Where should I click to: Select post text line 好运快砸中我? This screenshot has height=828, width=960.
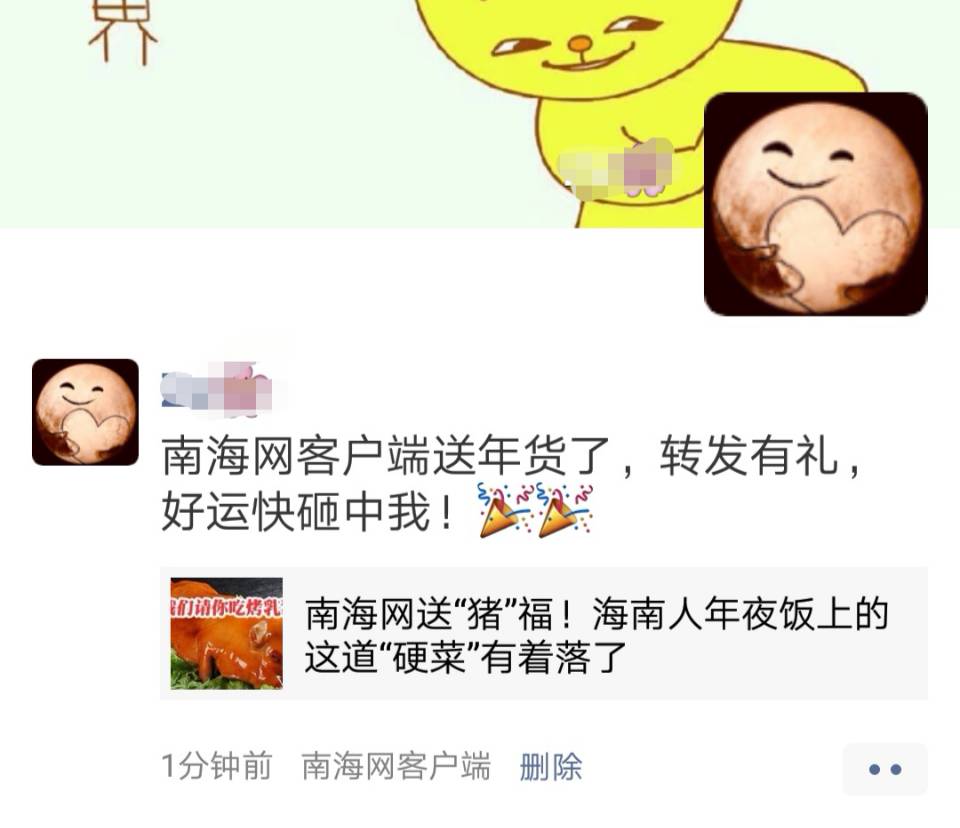click(308, 511)
